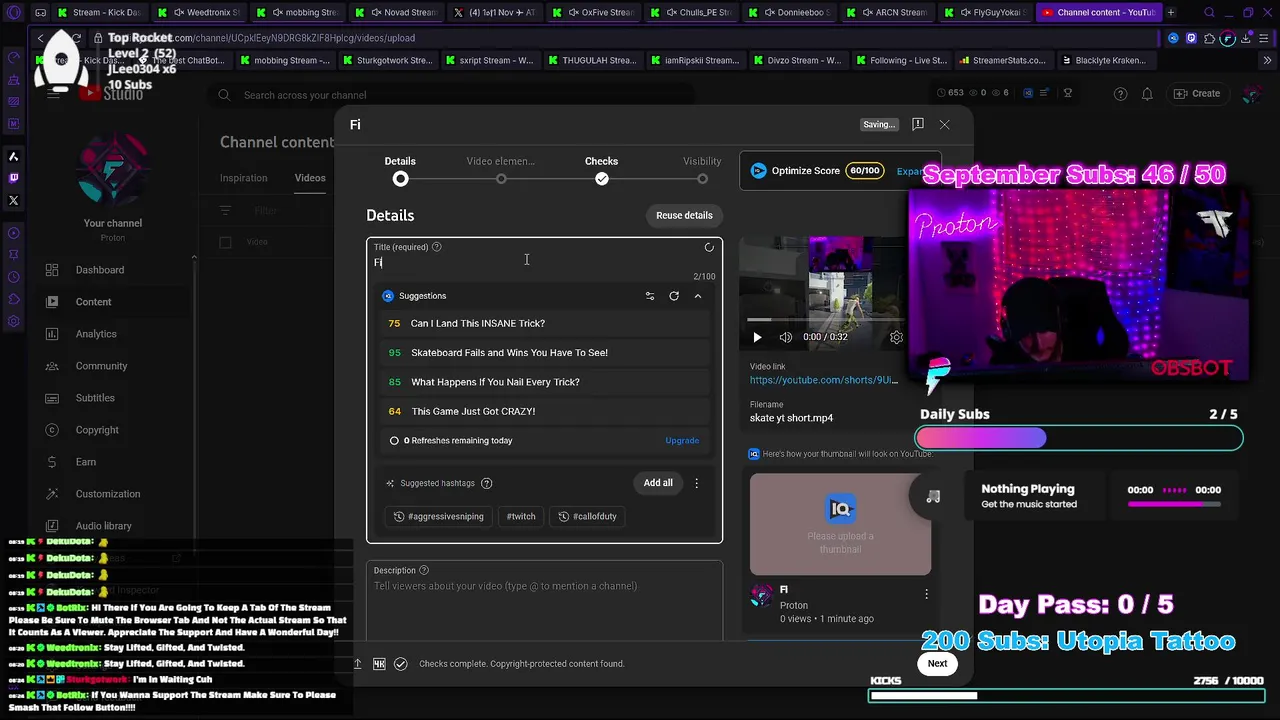
Task: Close the upload dialog
Action: pos(944,124)
